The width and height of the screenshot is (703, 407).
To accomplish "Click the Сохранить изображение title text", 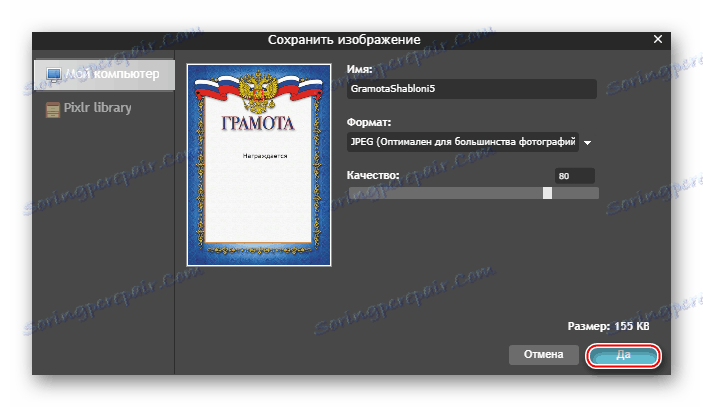I will tap(344, 40).
